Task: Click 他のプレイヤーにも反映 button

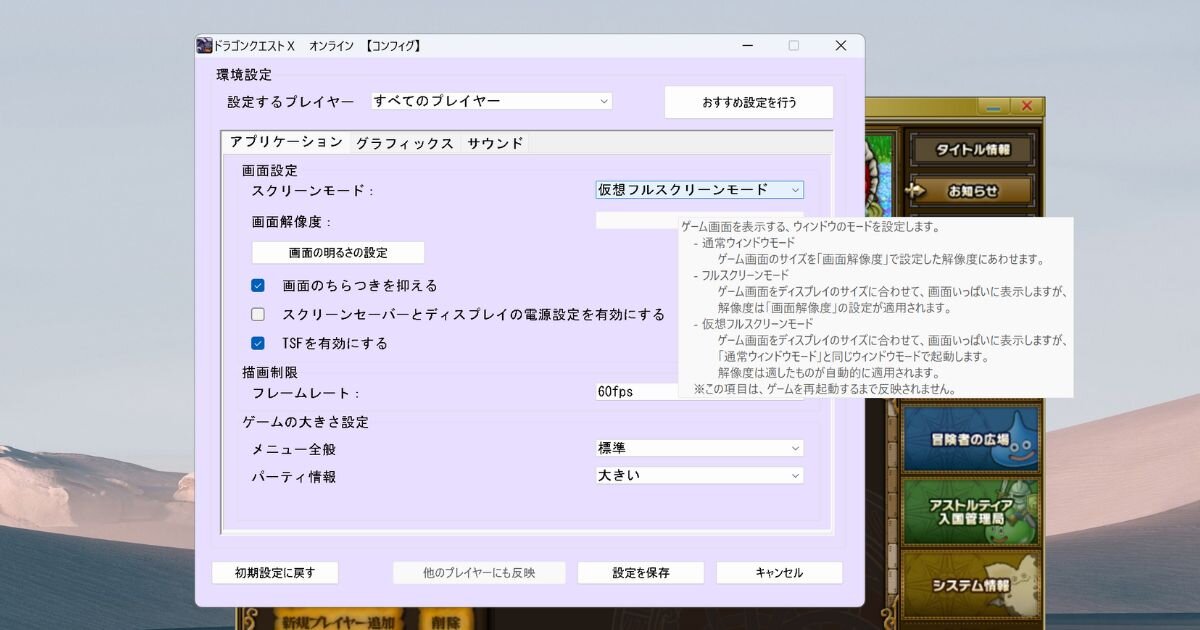Action: tap(479, 573)
